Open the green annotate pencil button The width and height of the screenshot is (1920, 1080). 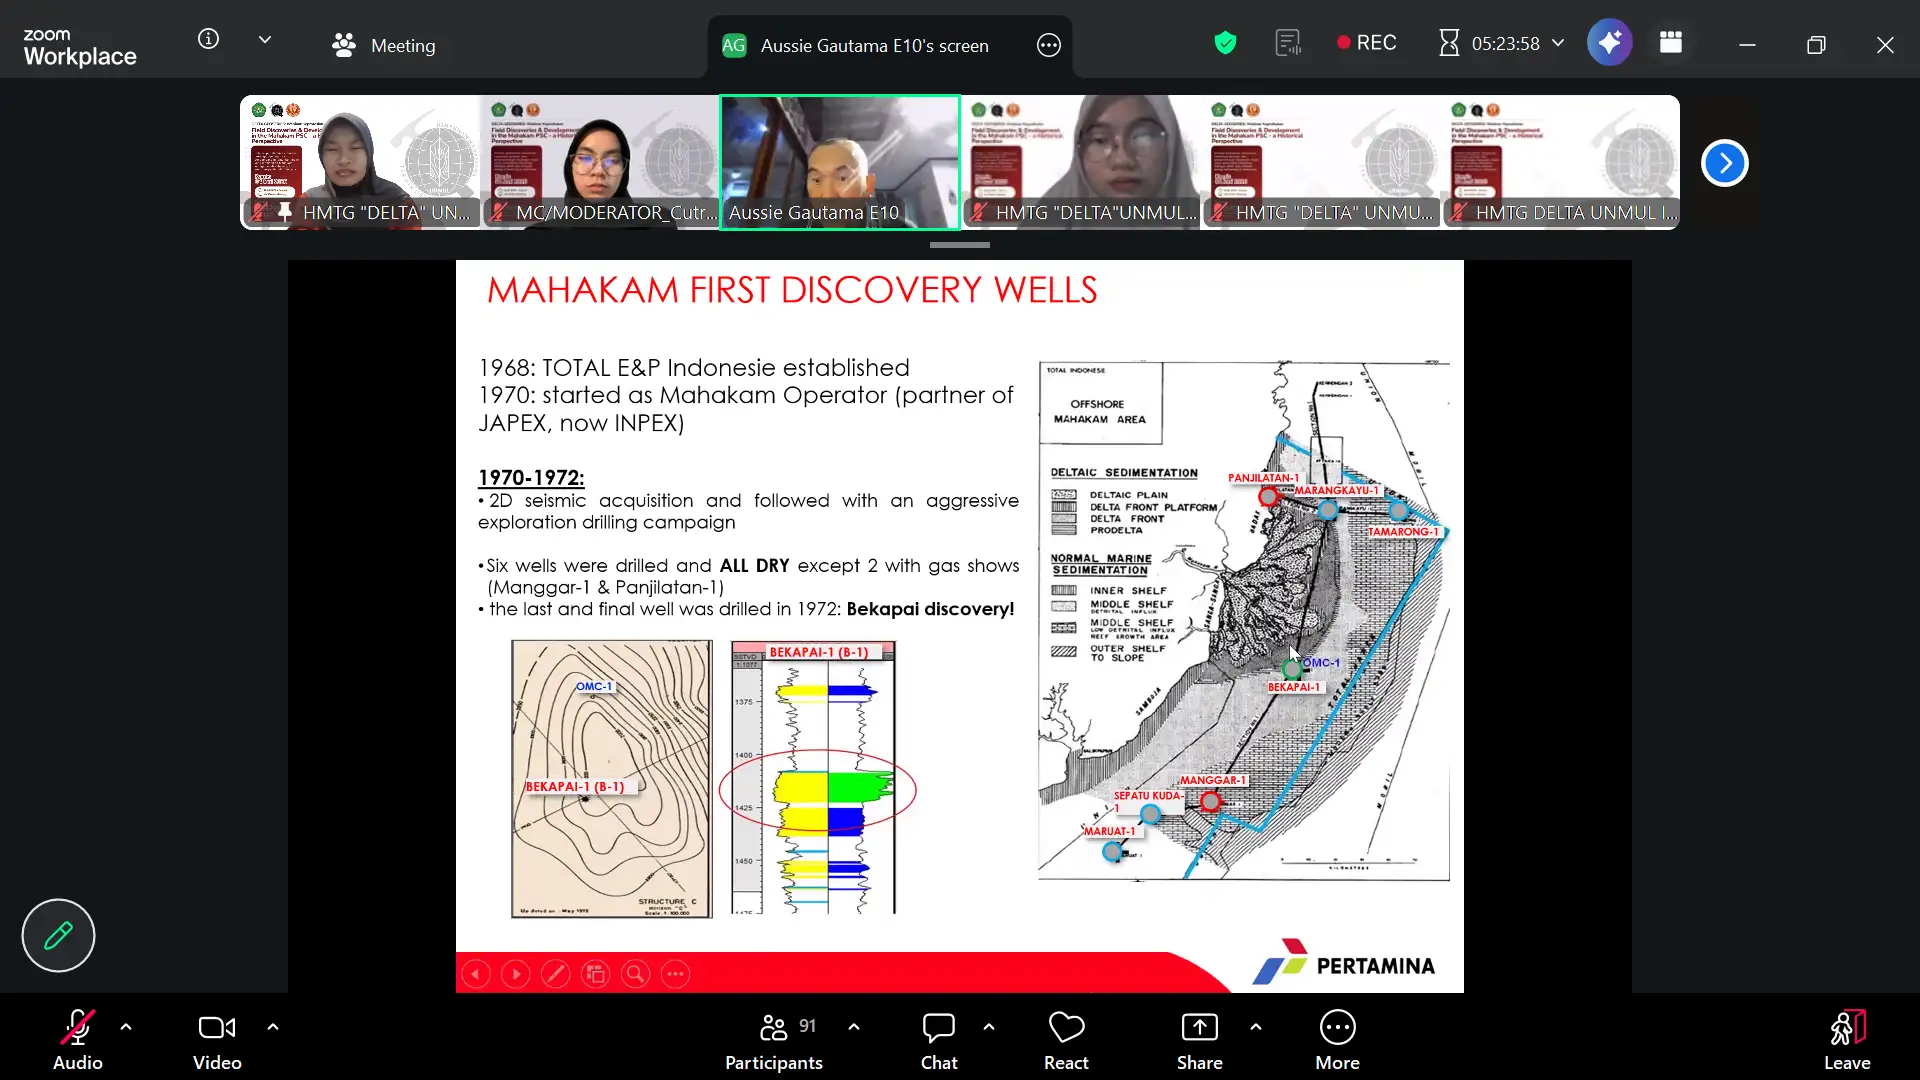click(58, 936)
